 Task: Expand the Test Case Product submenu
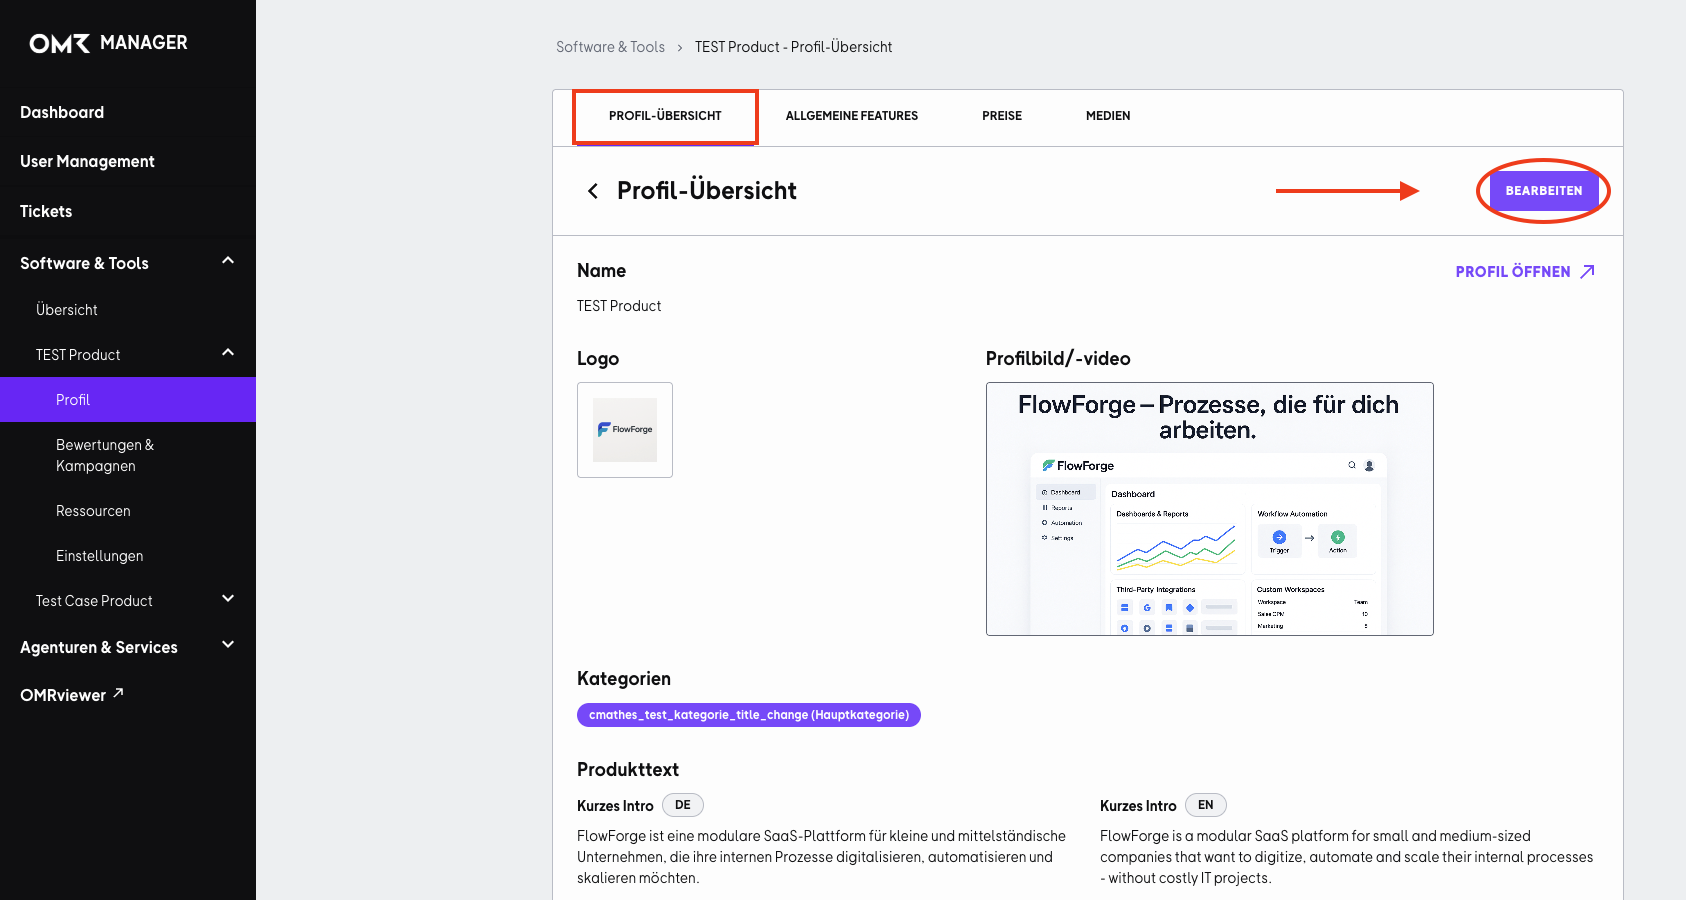point(228,599)
